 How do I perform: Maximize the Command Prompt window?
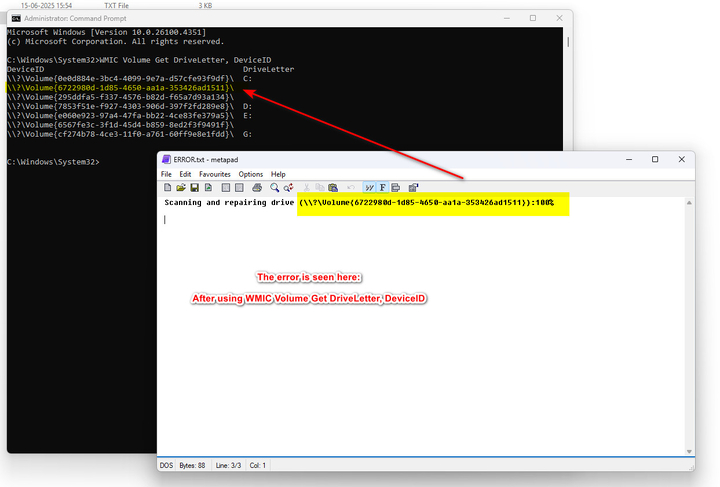pyautogui.click(x=533, y=18)
